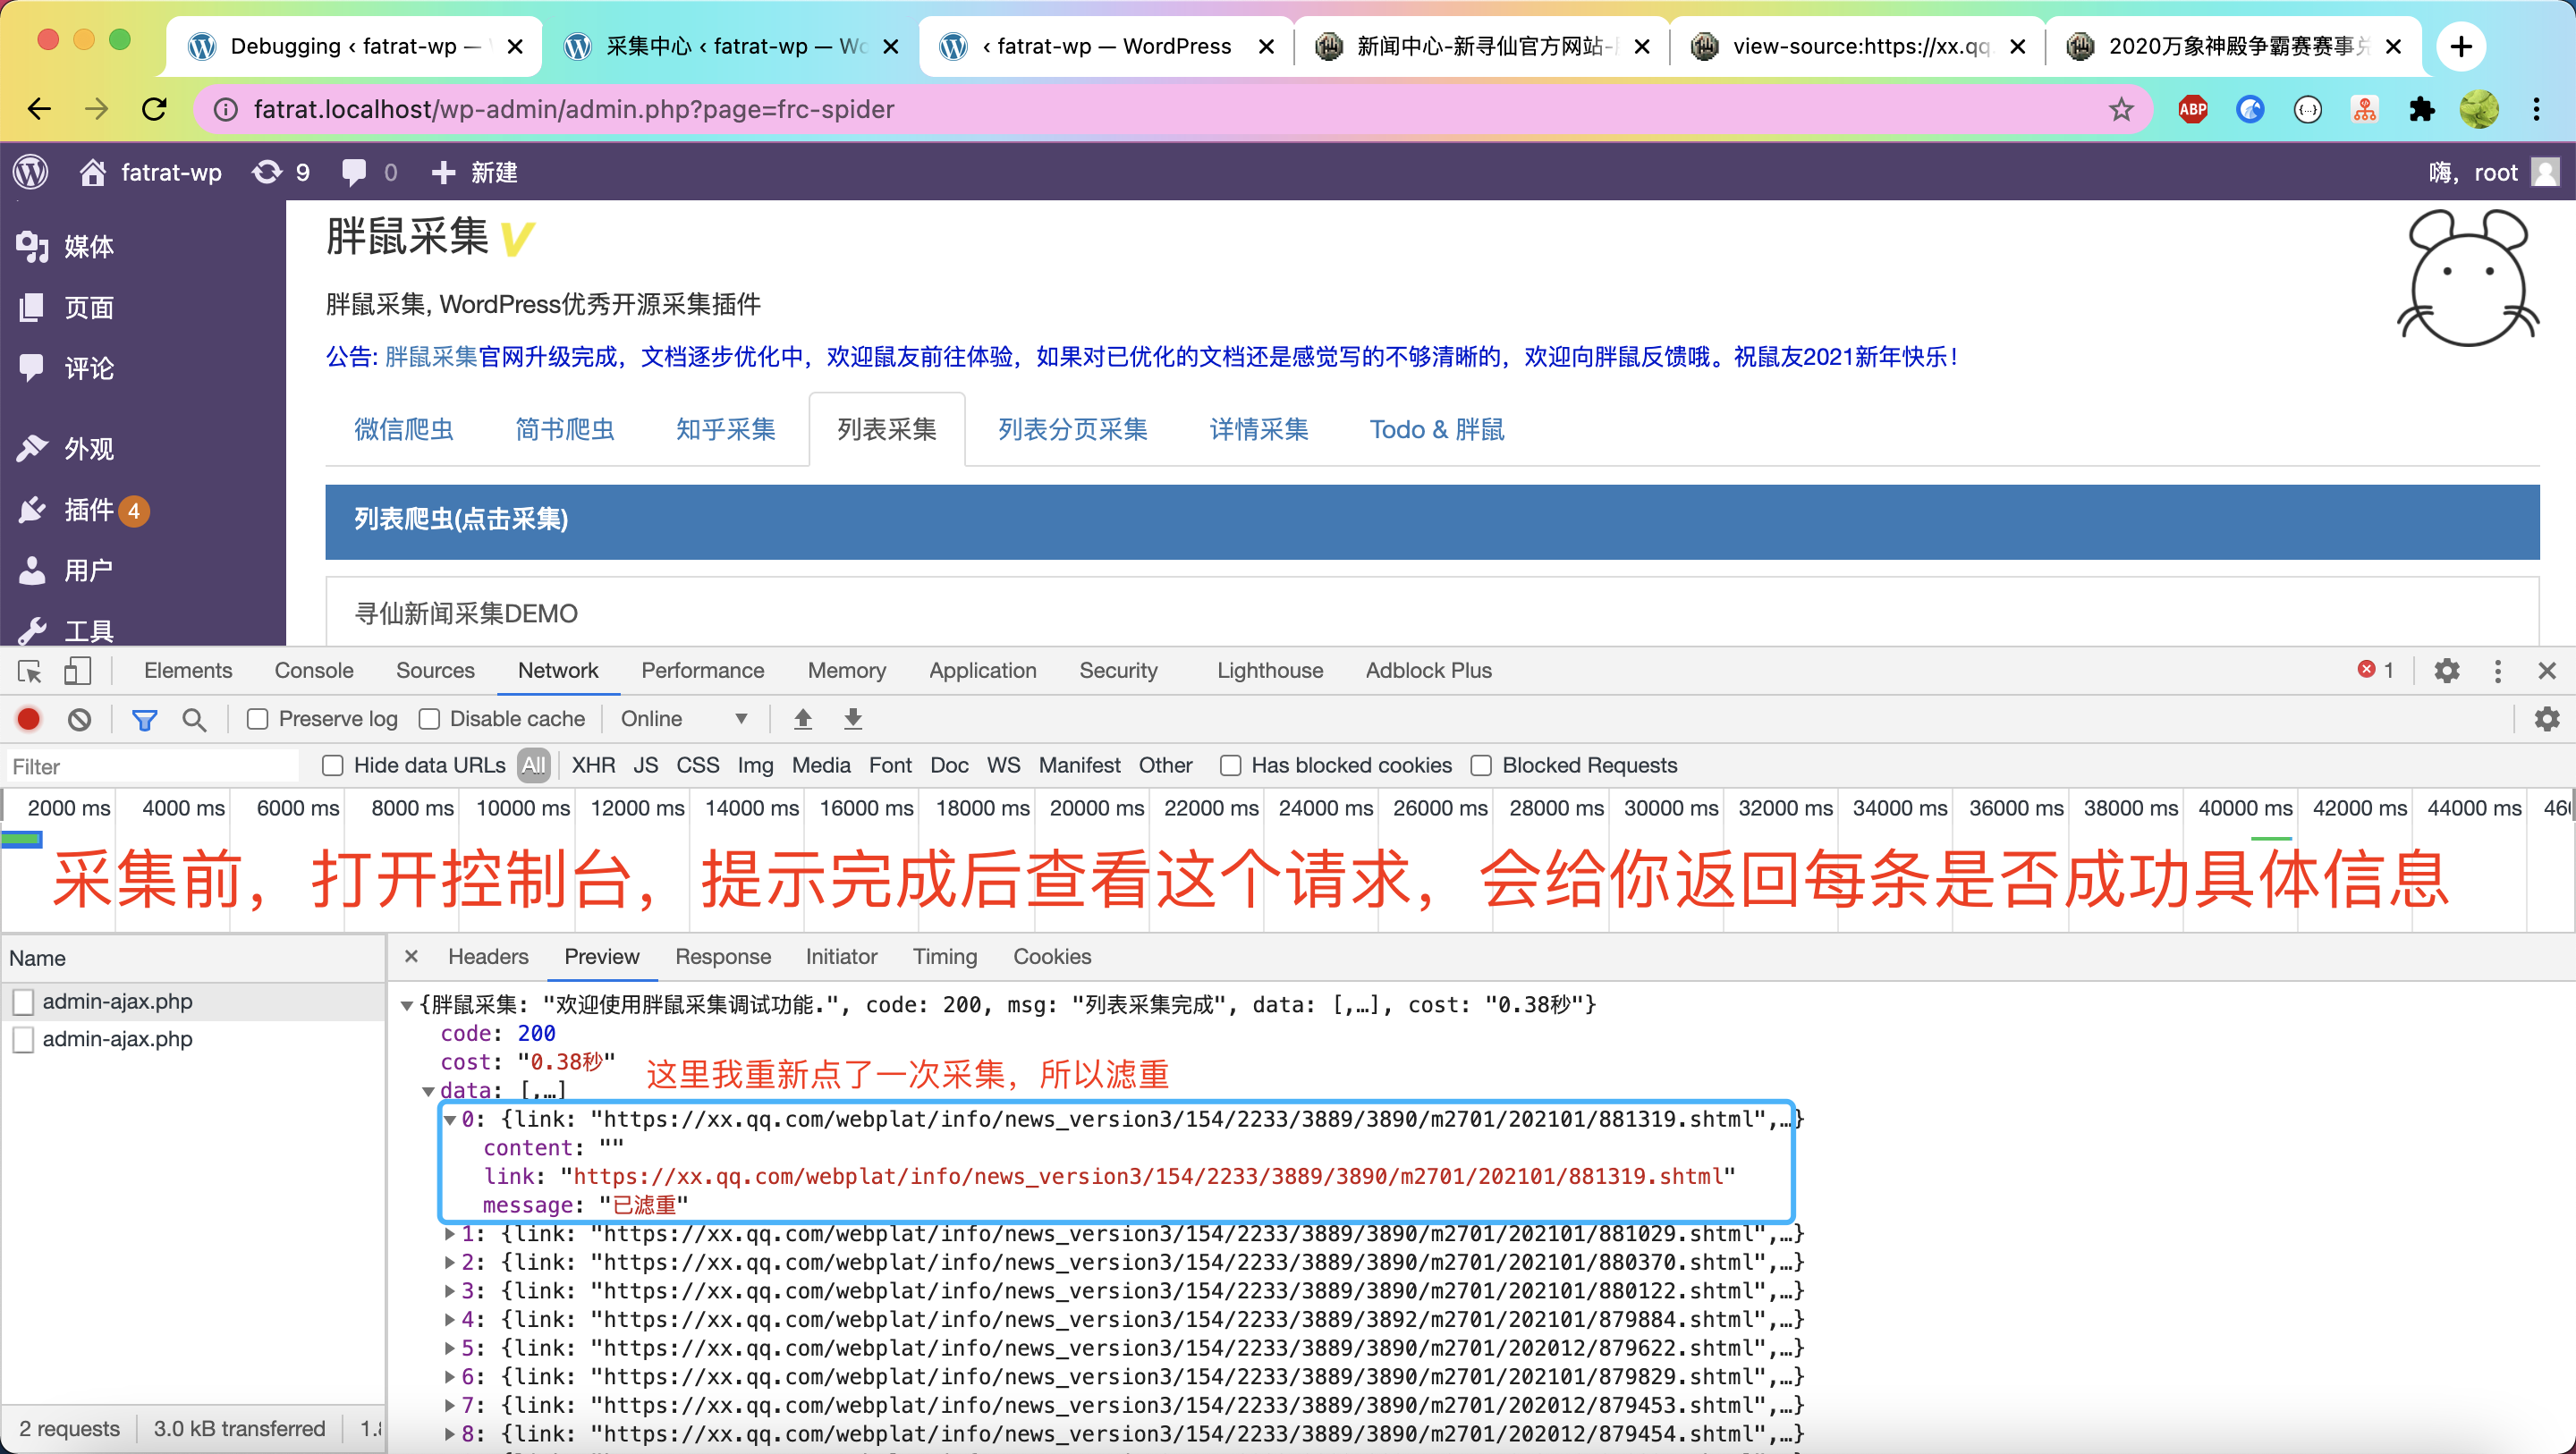Bookmark this page with the star icon
The width and height of the screenshot is (2576, 1454).
click(2121, 109)
